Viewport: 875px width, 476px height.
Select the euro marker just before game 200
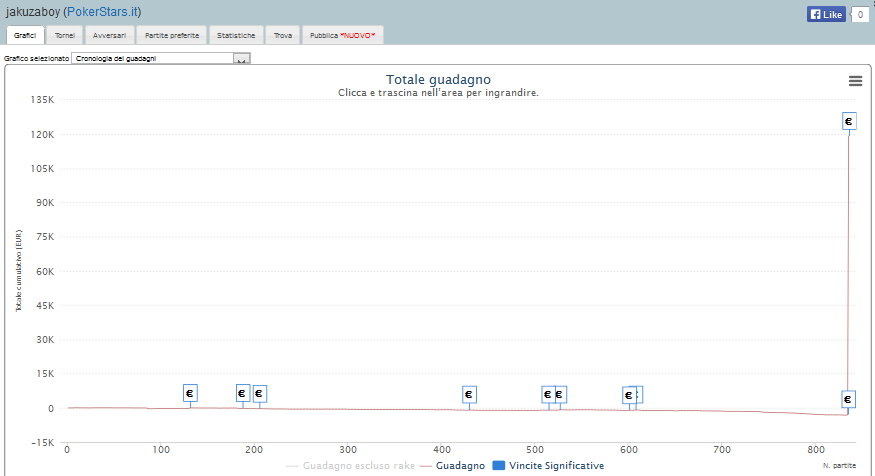[242, 393]
